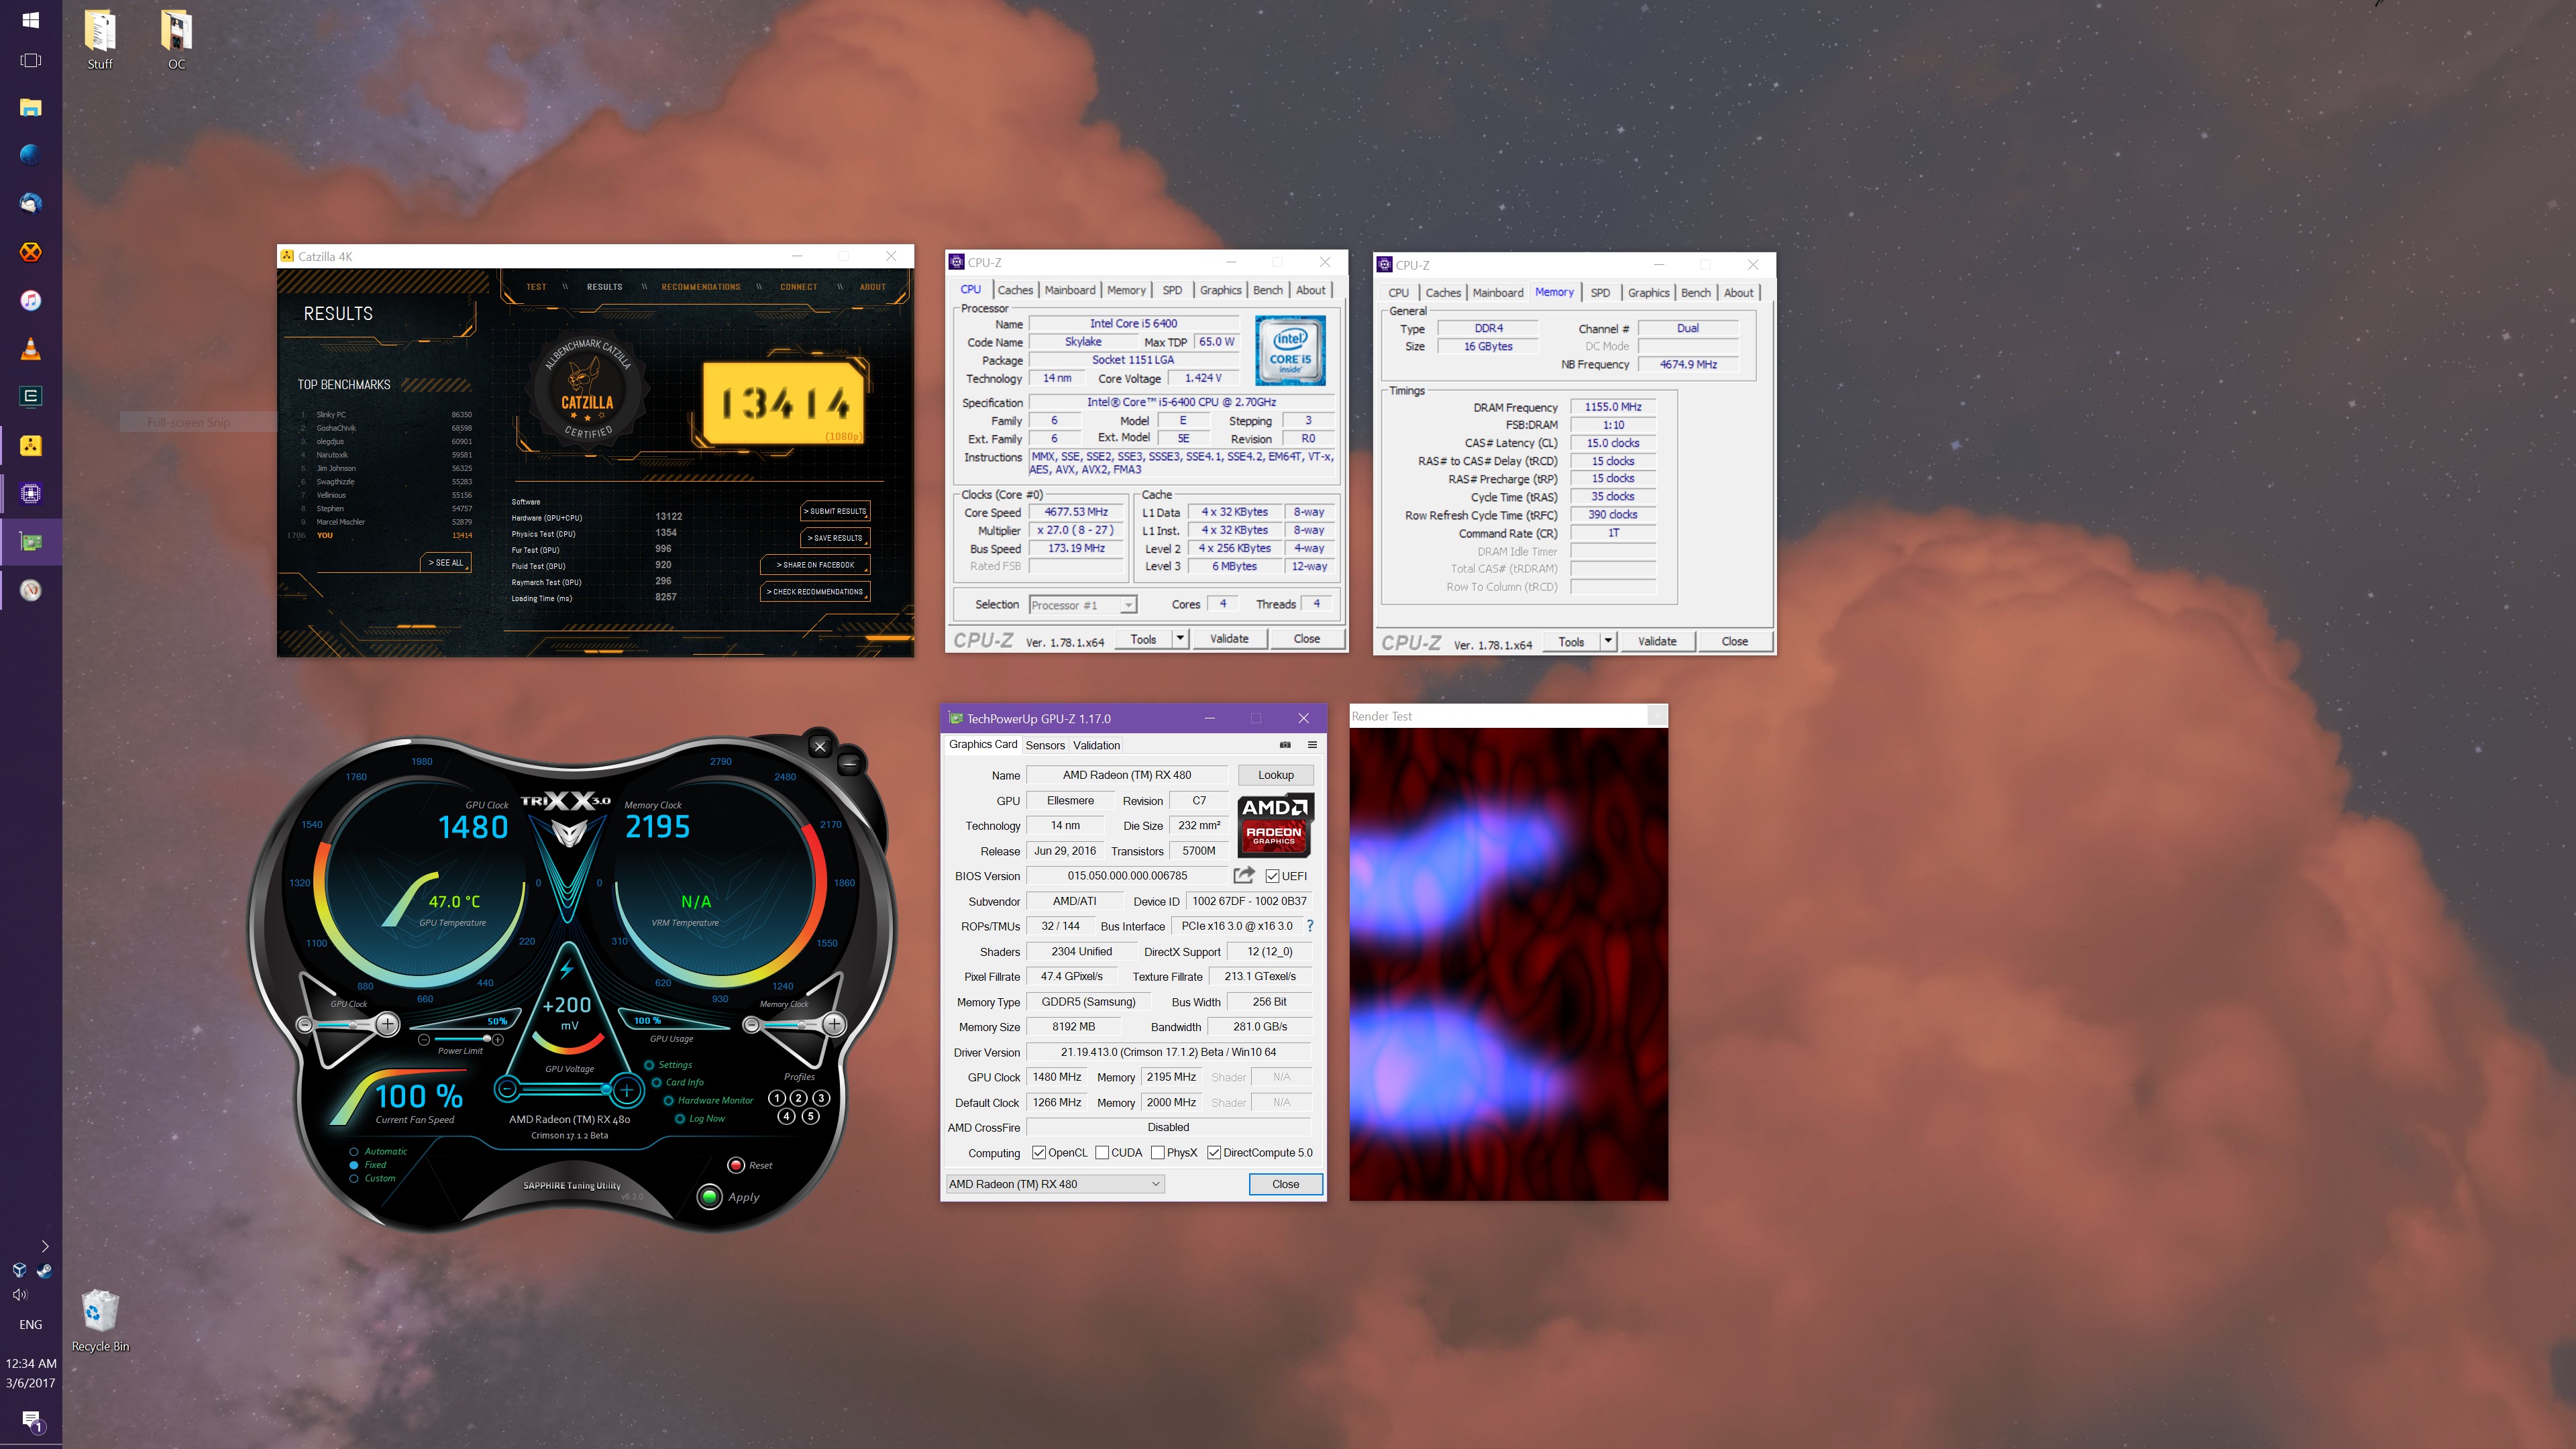This screenshot has height=1449, width=2576.
Task: Increase Power Limit with small plus icon
Action: pyautogui.click(x=498, y=1040)
